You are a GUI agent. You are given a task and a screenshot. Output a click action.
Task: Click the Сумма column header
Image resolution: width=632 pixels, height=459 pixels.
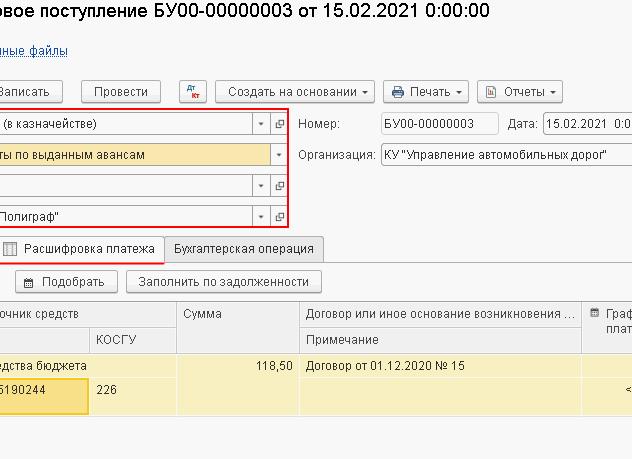pyautogui.click(x=238, y=327)
